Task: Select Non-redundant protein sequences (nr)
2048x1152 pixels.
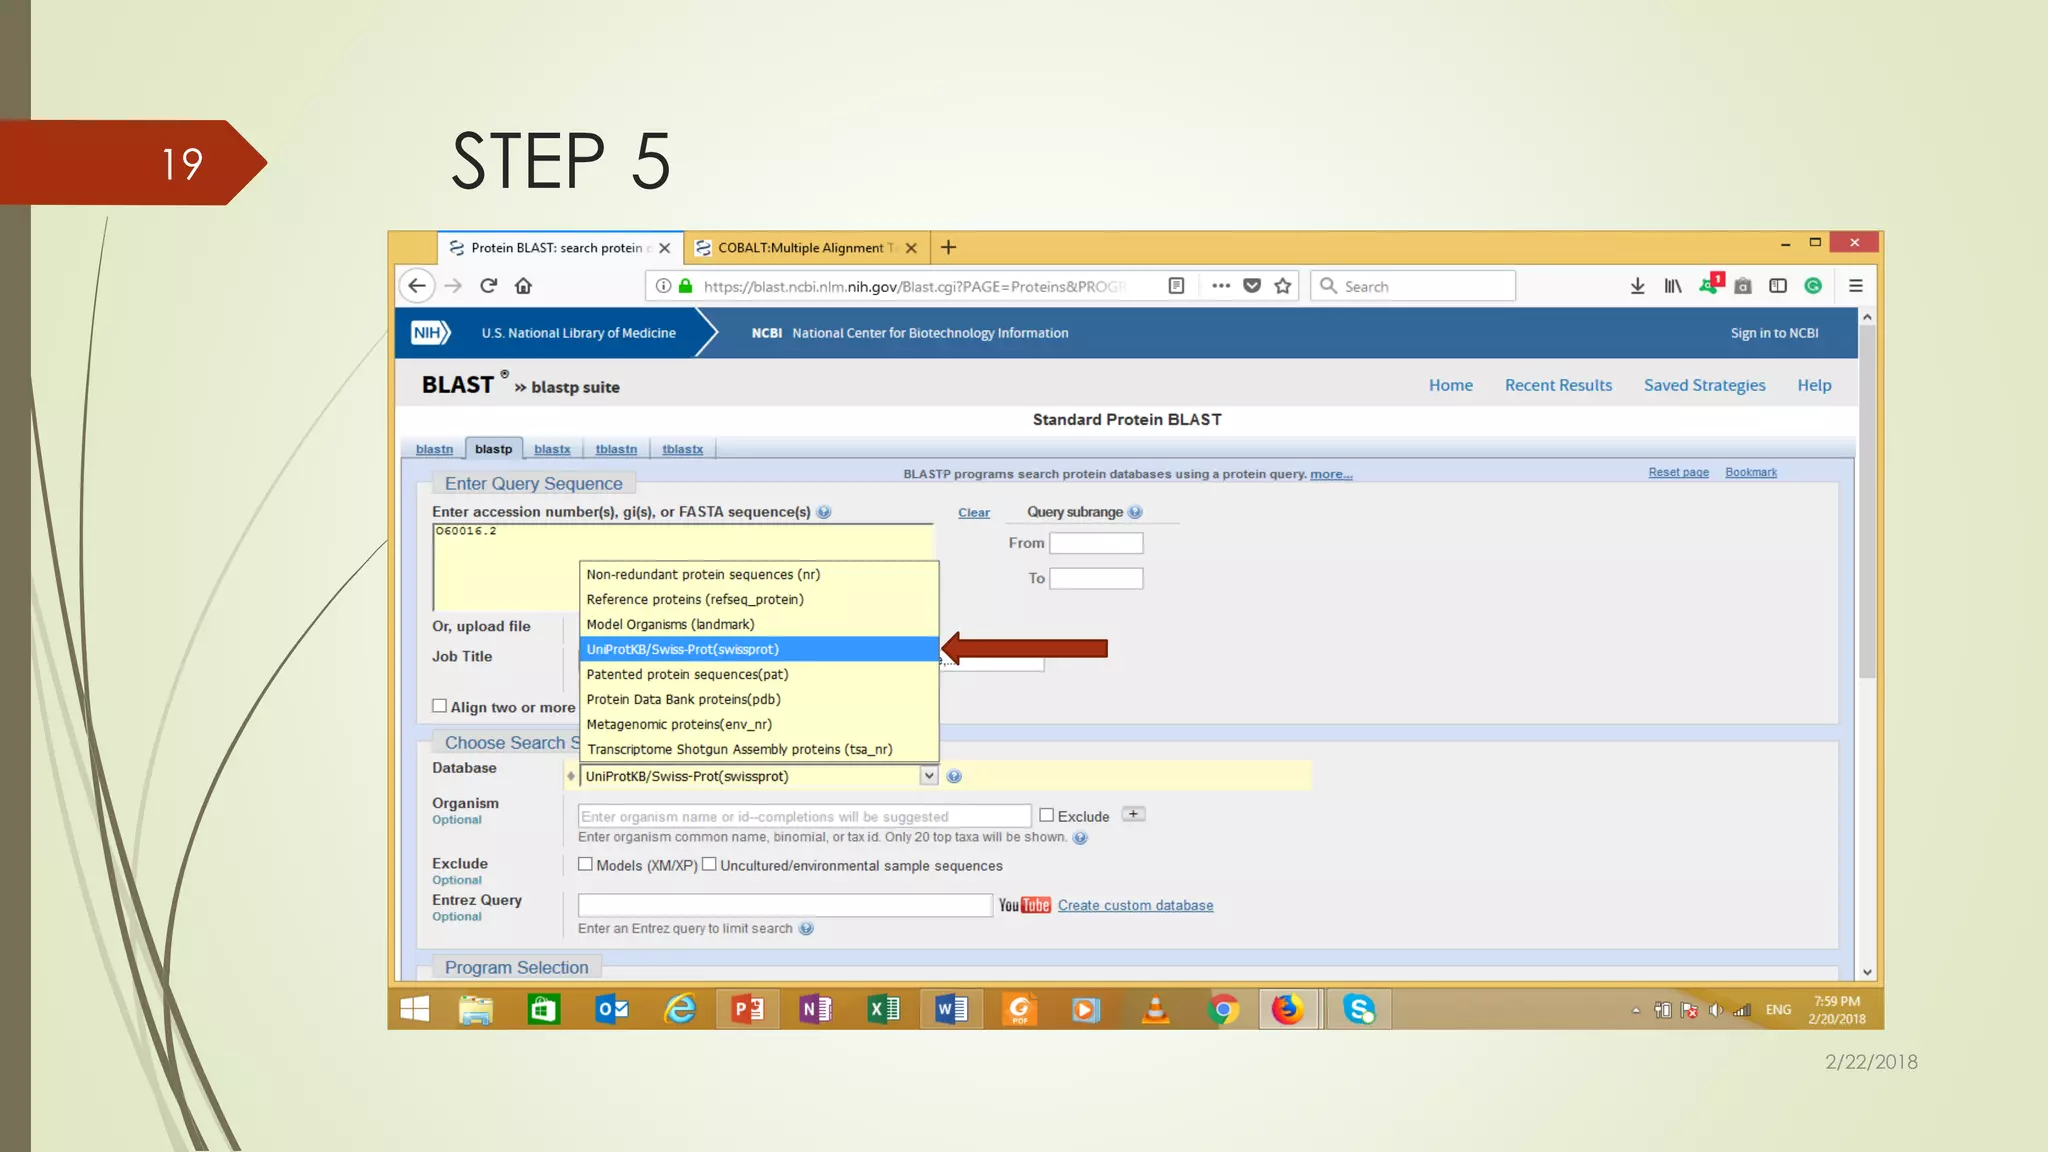Action: pos(759,574)
